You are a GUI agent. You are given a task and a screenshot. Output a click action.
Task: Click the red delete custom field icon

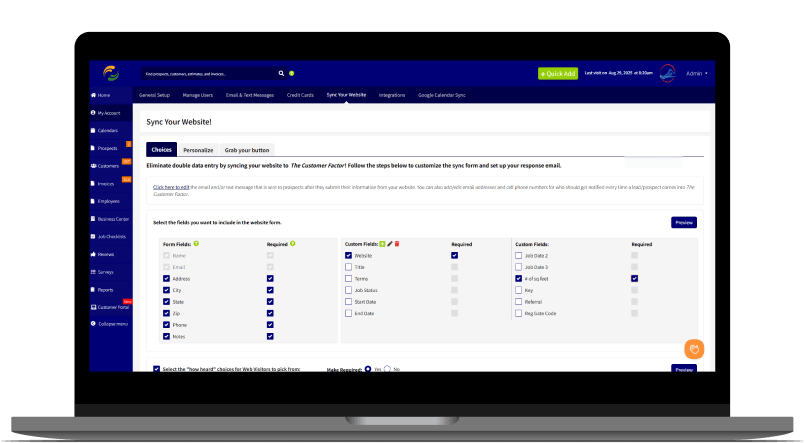coord(399,243)
